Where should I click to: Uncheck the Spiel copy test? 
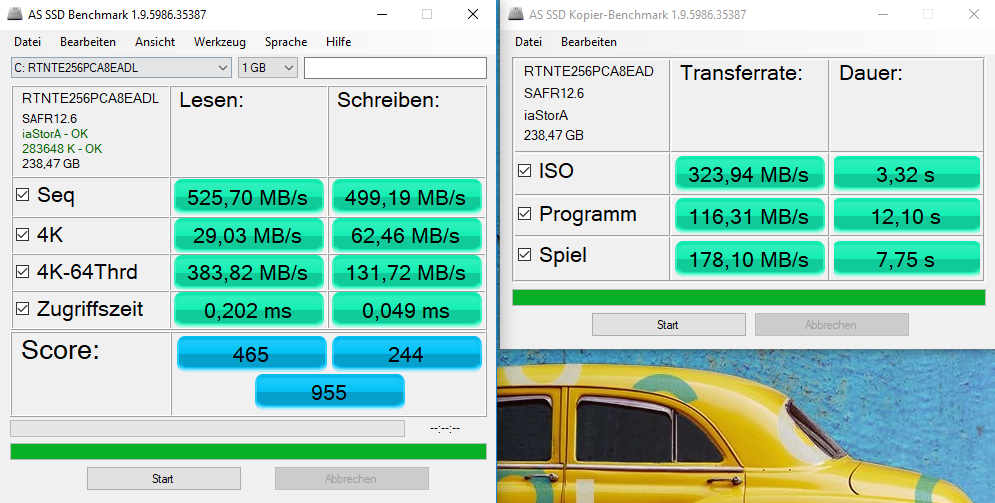[524, 255]
